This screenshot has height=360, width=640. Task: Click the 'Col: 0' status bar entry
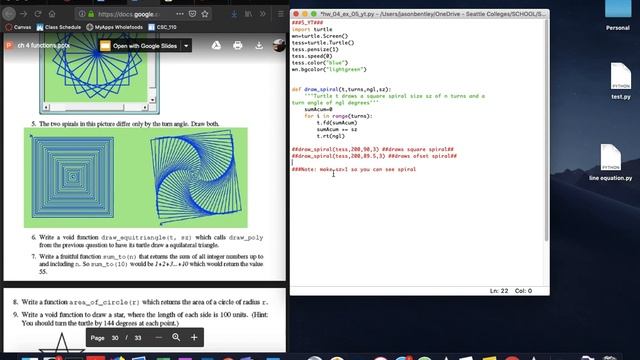click(523, 291)
